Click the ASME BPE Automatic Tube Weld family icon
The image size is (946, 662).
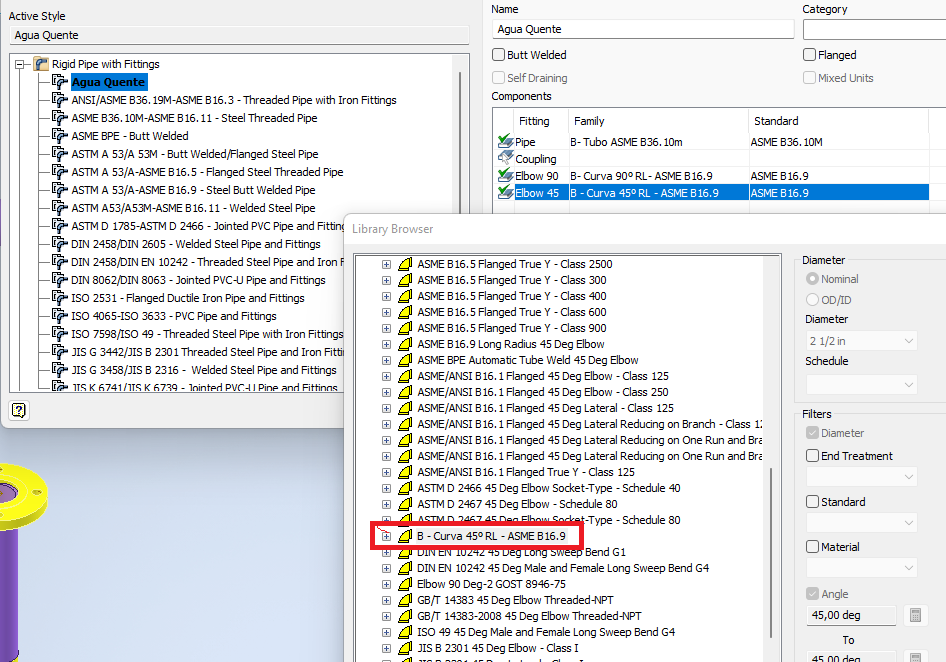pyautogui.click(x=405, y=360)
